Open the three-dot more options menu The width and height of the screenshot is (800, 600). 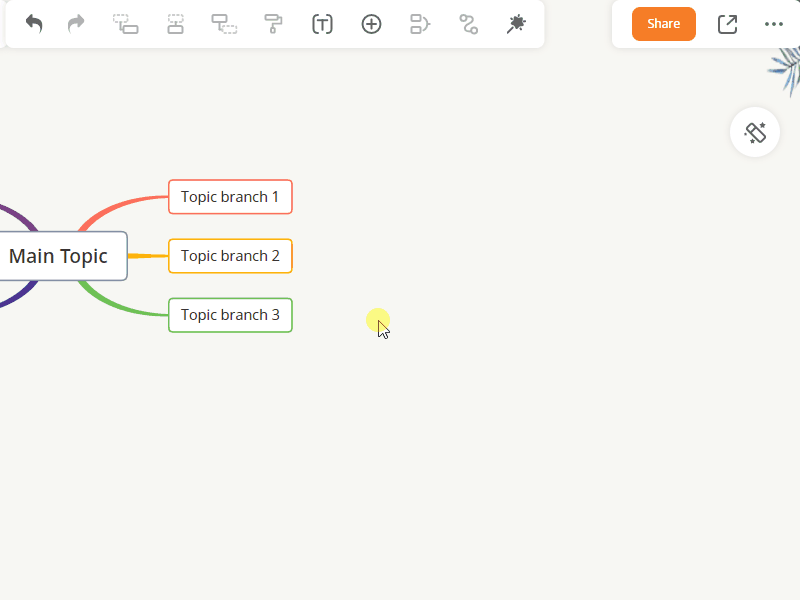click(774, 24)
